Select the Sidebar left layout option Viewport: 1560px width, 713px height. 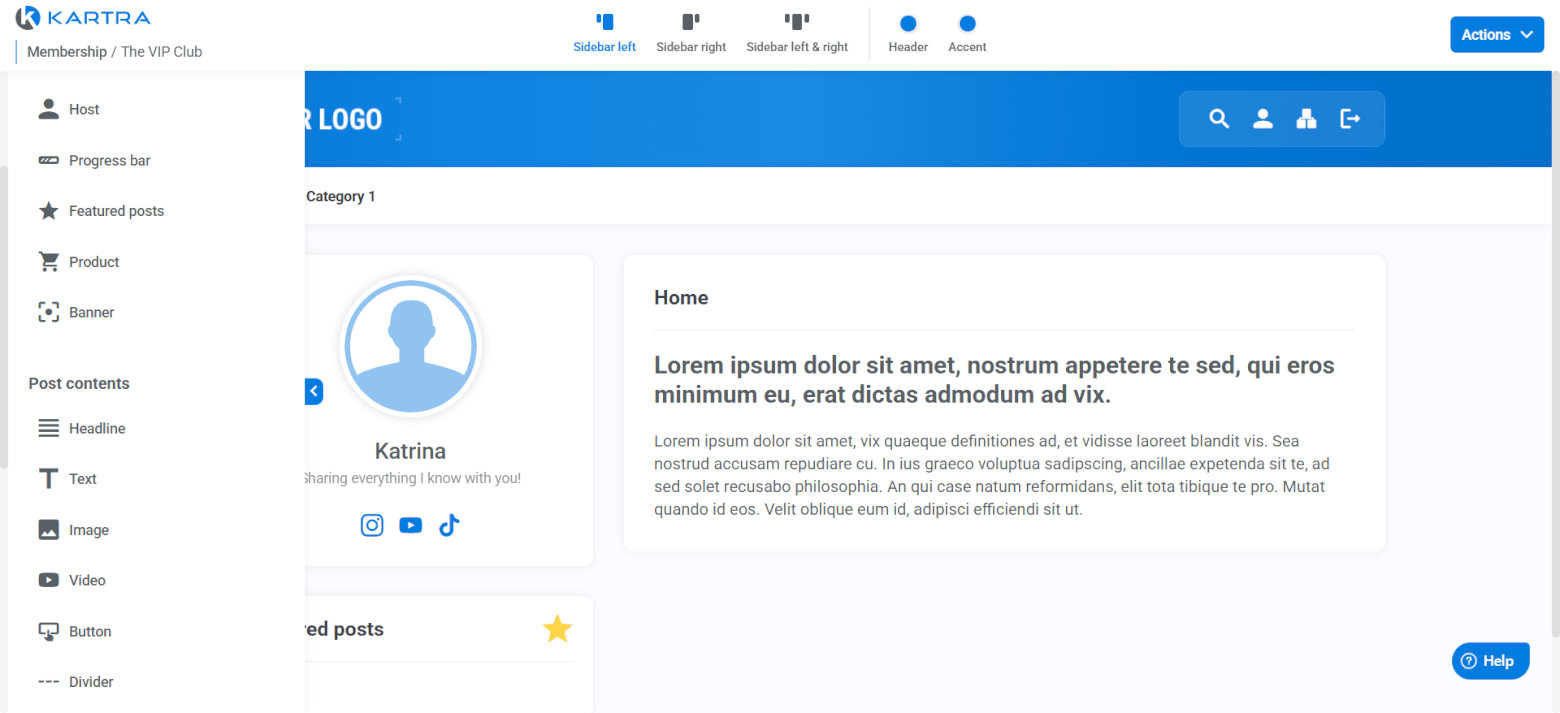[604, 33]
